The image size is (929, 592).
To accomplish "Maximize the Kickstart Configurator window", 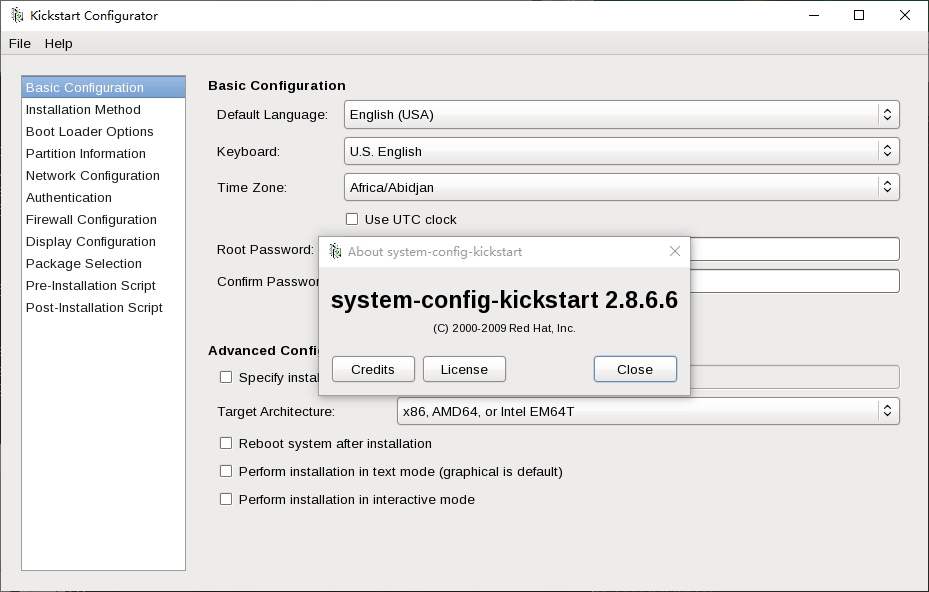I will (x=859, y=15).
